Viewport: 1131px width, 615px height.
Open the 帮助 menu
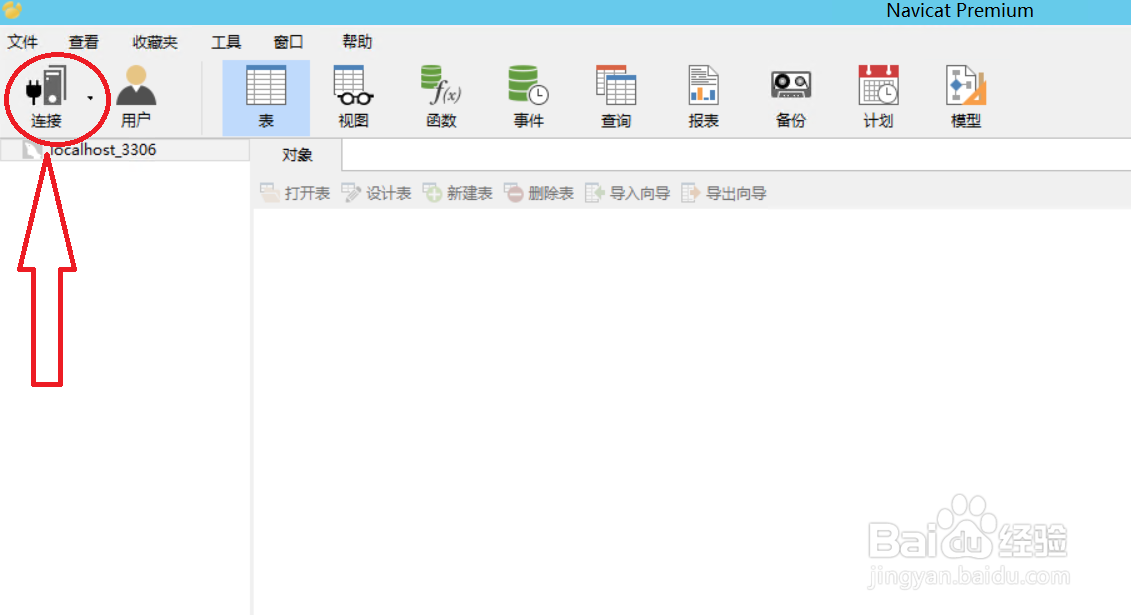[357, 41]
